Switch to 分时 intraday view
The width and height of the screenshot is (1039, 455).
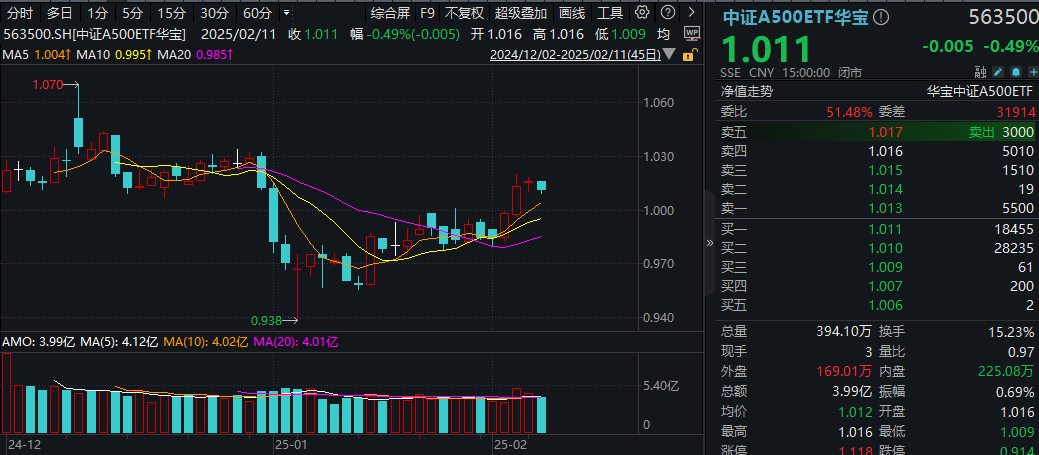tap(18, 13)
